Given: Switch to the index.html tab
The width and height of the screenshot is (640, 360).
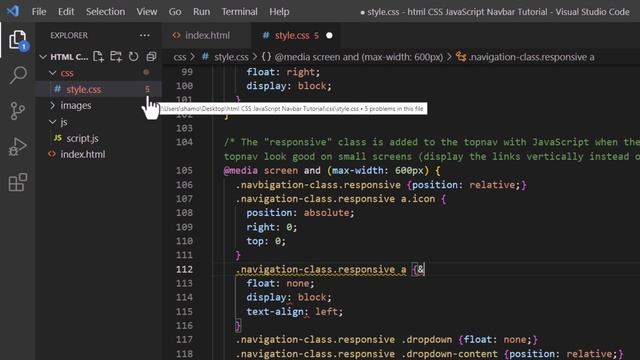Looking at the screenshot, I should tap(207, 36).
